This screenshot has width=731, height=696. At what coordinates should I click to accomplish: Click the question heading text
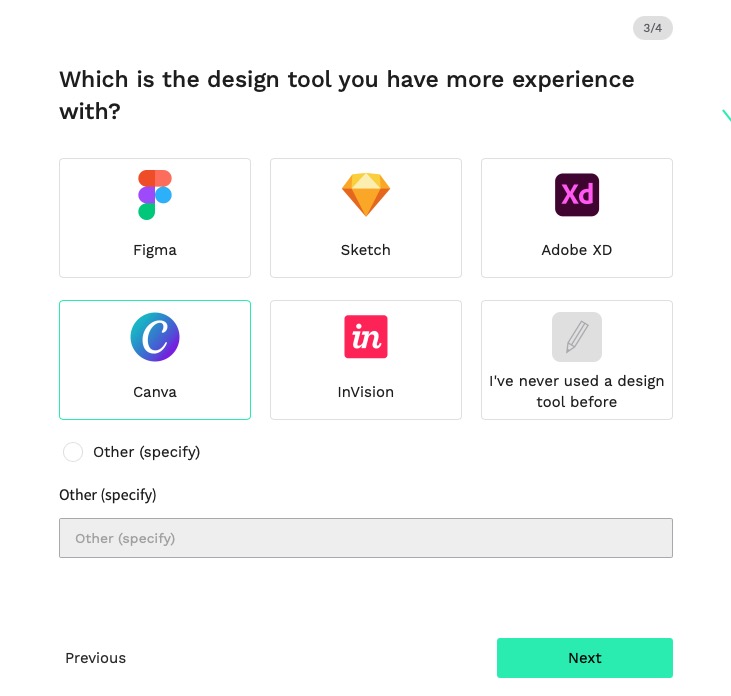pos(347,94)
